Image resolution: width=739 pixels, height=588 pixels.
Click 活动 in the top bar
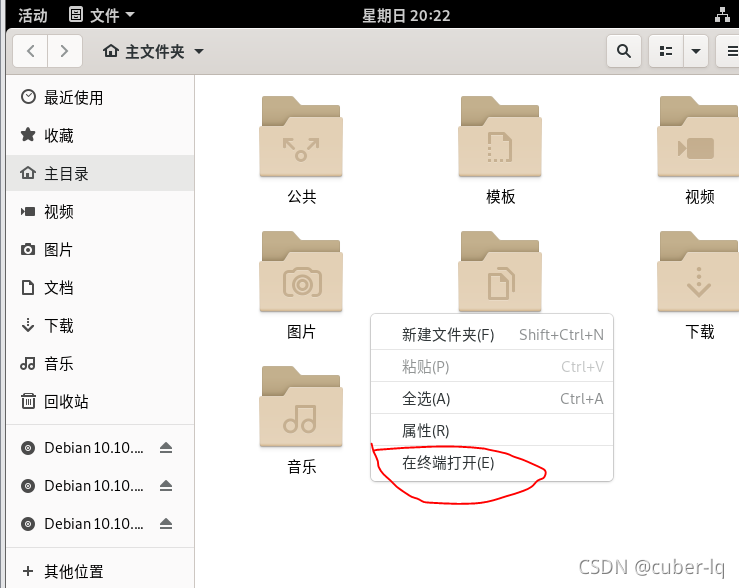click(33, 15)
